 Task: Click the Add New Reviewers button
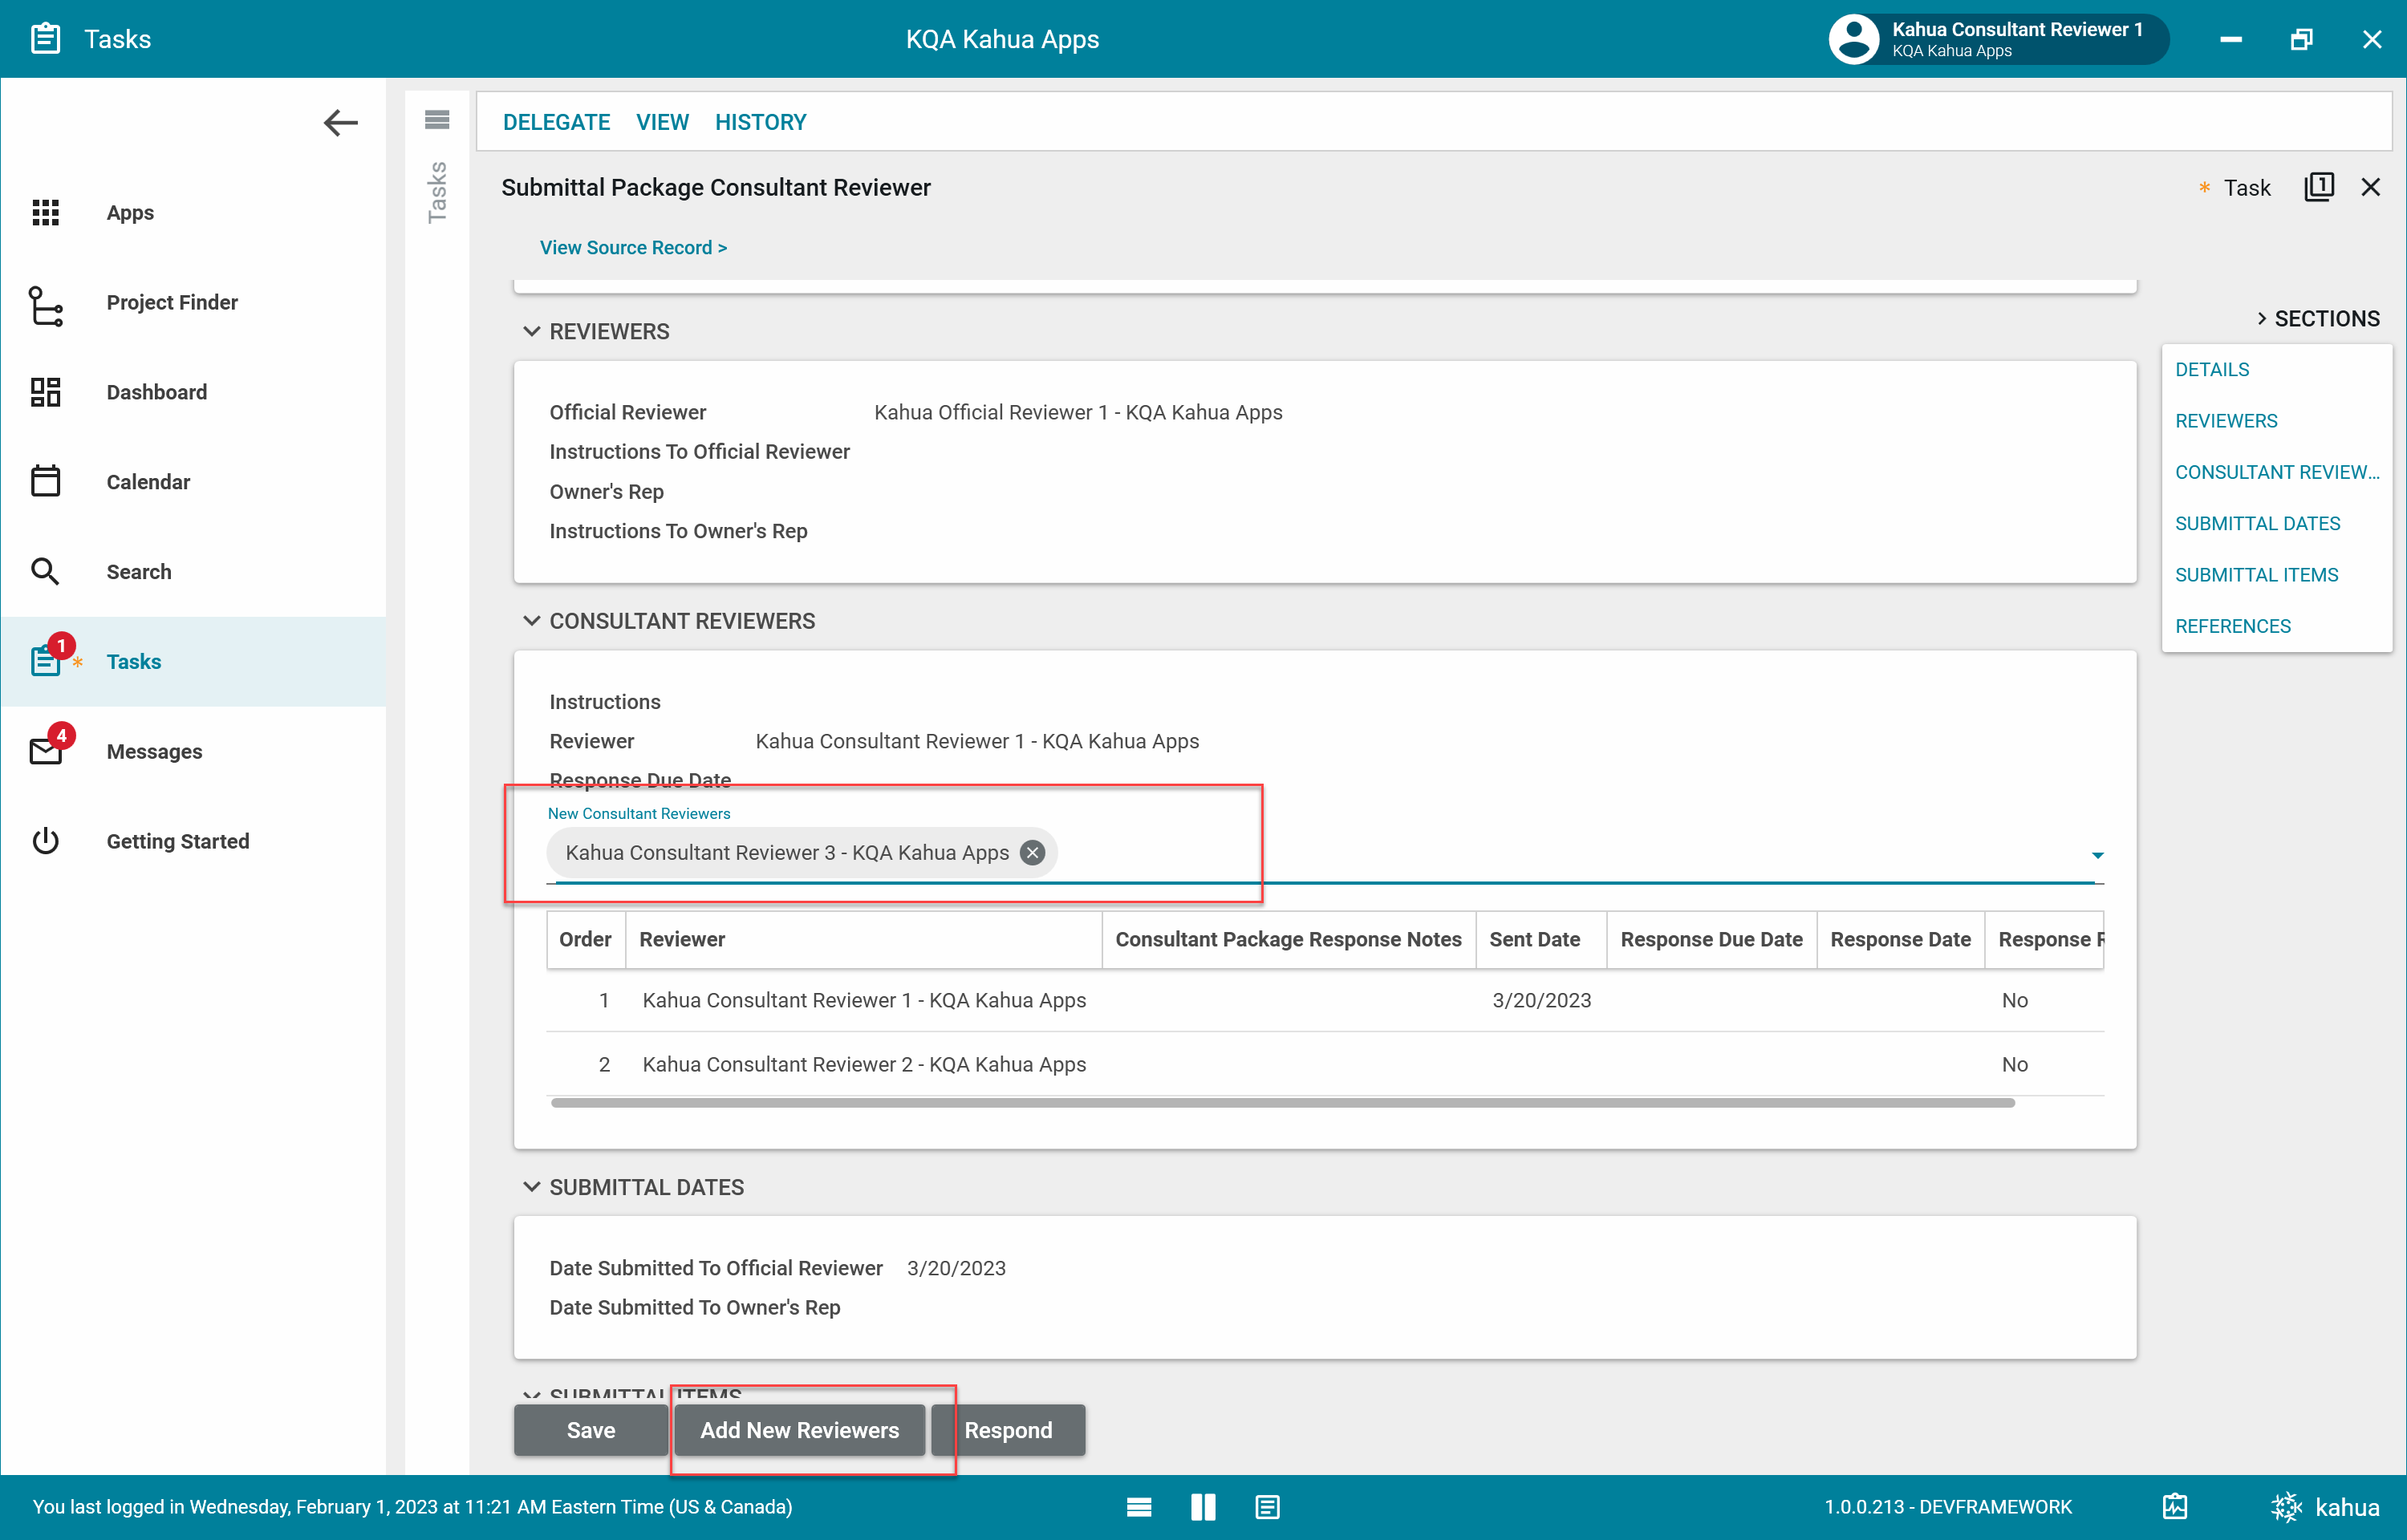[799, 1430]
